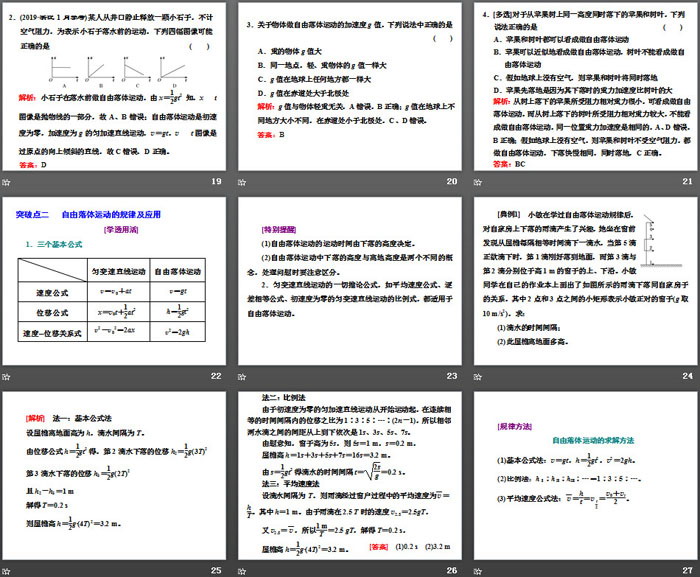Click the animation star icon under slide 24
This screenshot has width=700, height=577.
[475, 376]
